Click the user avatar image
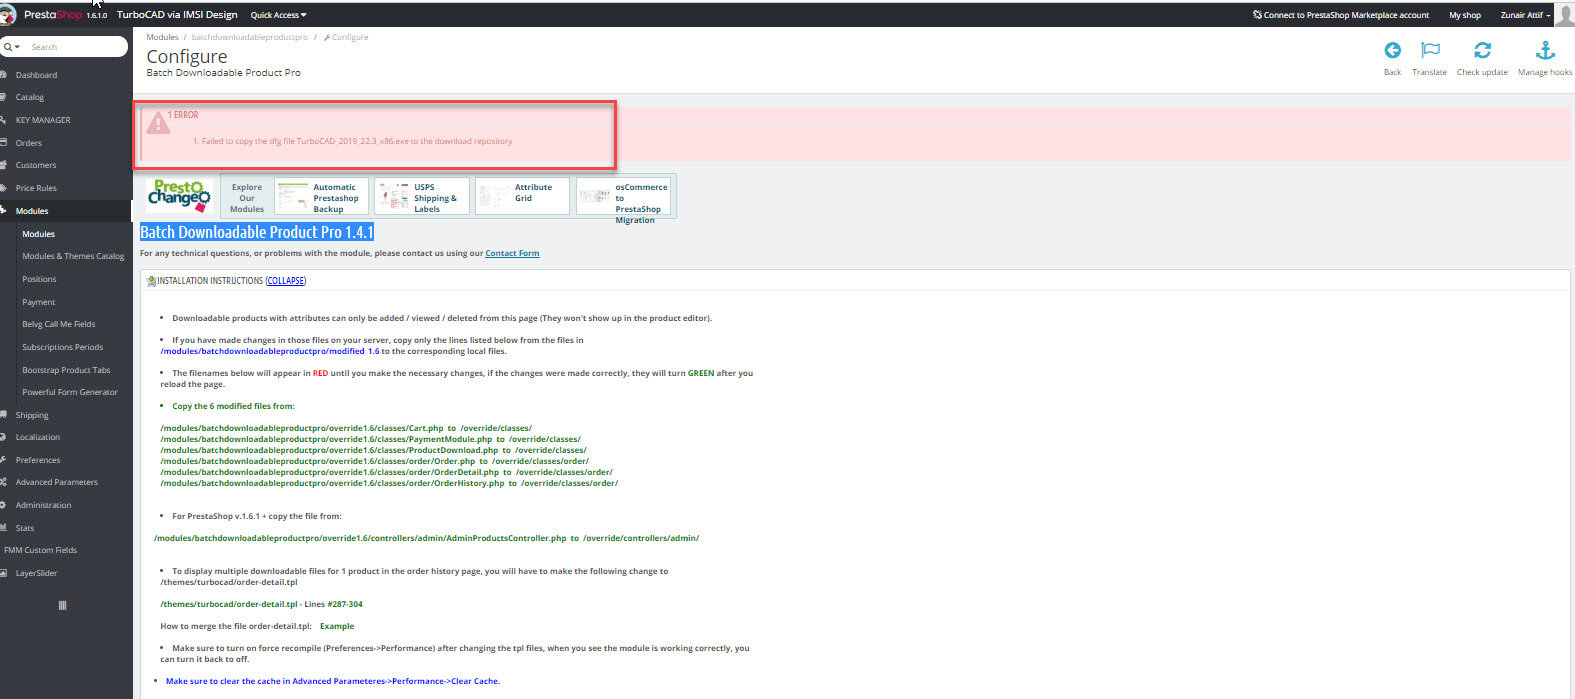 tap(1565, 14)
